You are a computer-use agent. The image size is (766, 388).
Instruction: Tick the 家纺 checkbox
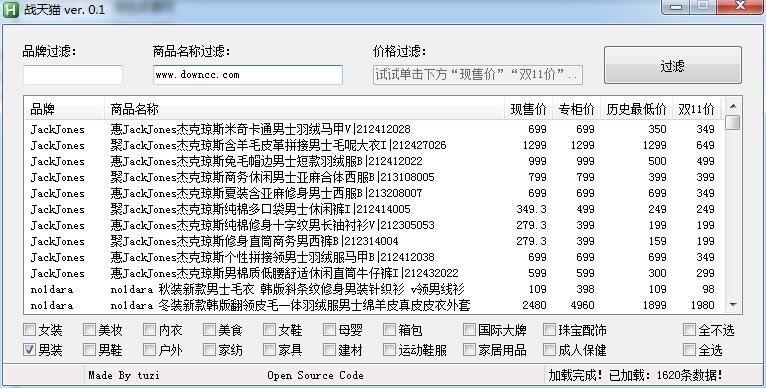[209, 349]
